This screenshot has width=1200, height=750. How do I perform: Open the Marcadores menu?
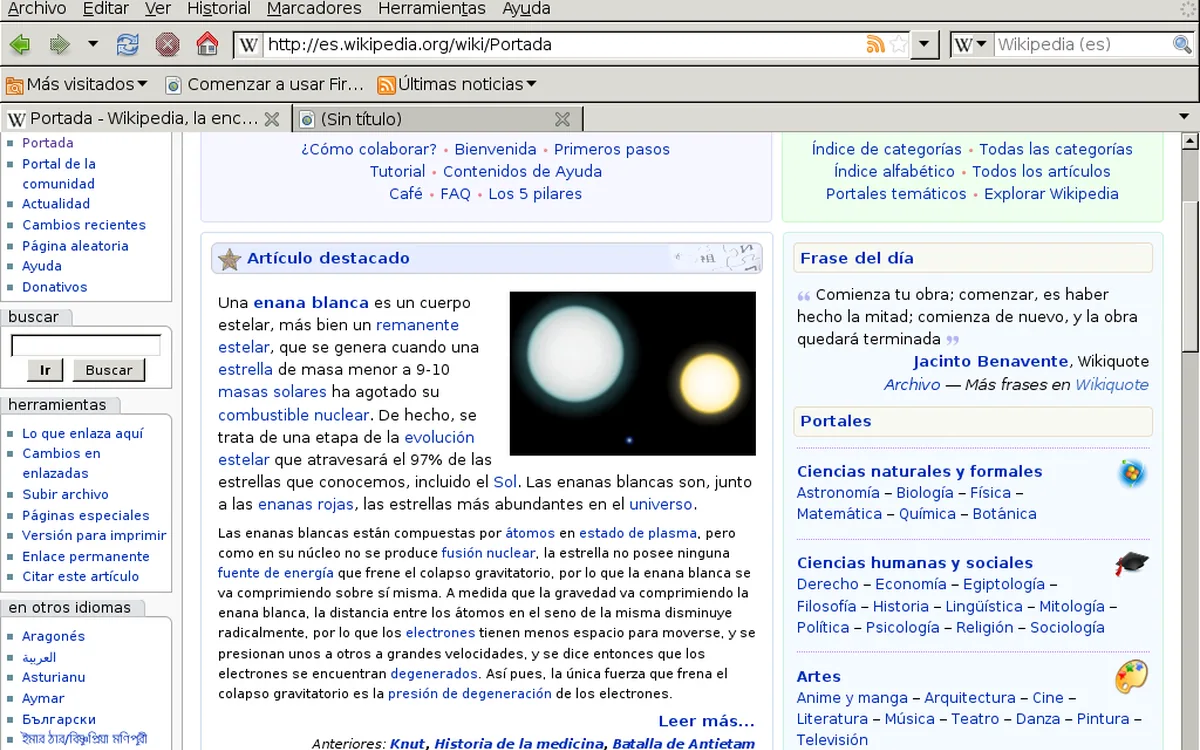314,9
